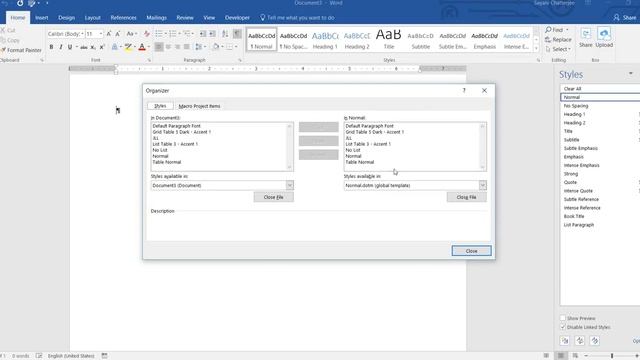Open font size dropdown showing 11
Image resolution: width=640 pixels, height=360 pixels.
click(x=101, y=34)
